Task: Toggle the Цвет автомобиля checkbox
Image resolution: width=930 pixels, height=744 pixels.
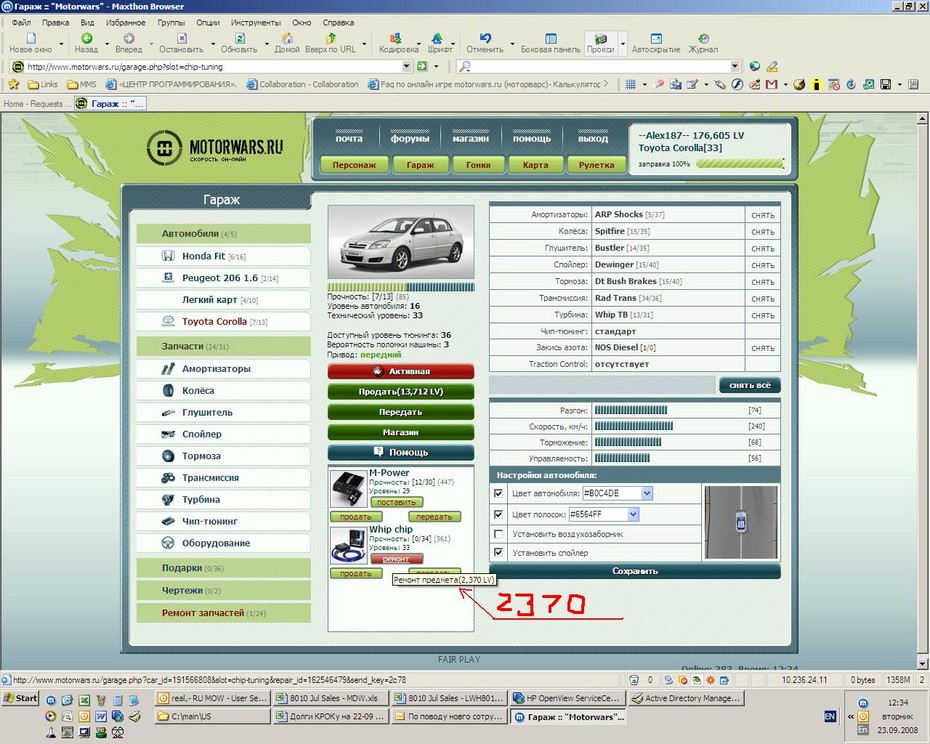Action: click(x=499, y=493)
